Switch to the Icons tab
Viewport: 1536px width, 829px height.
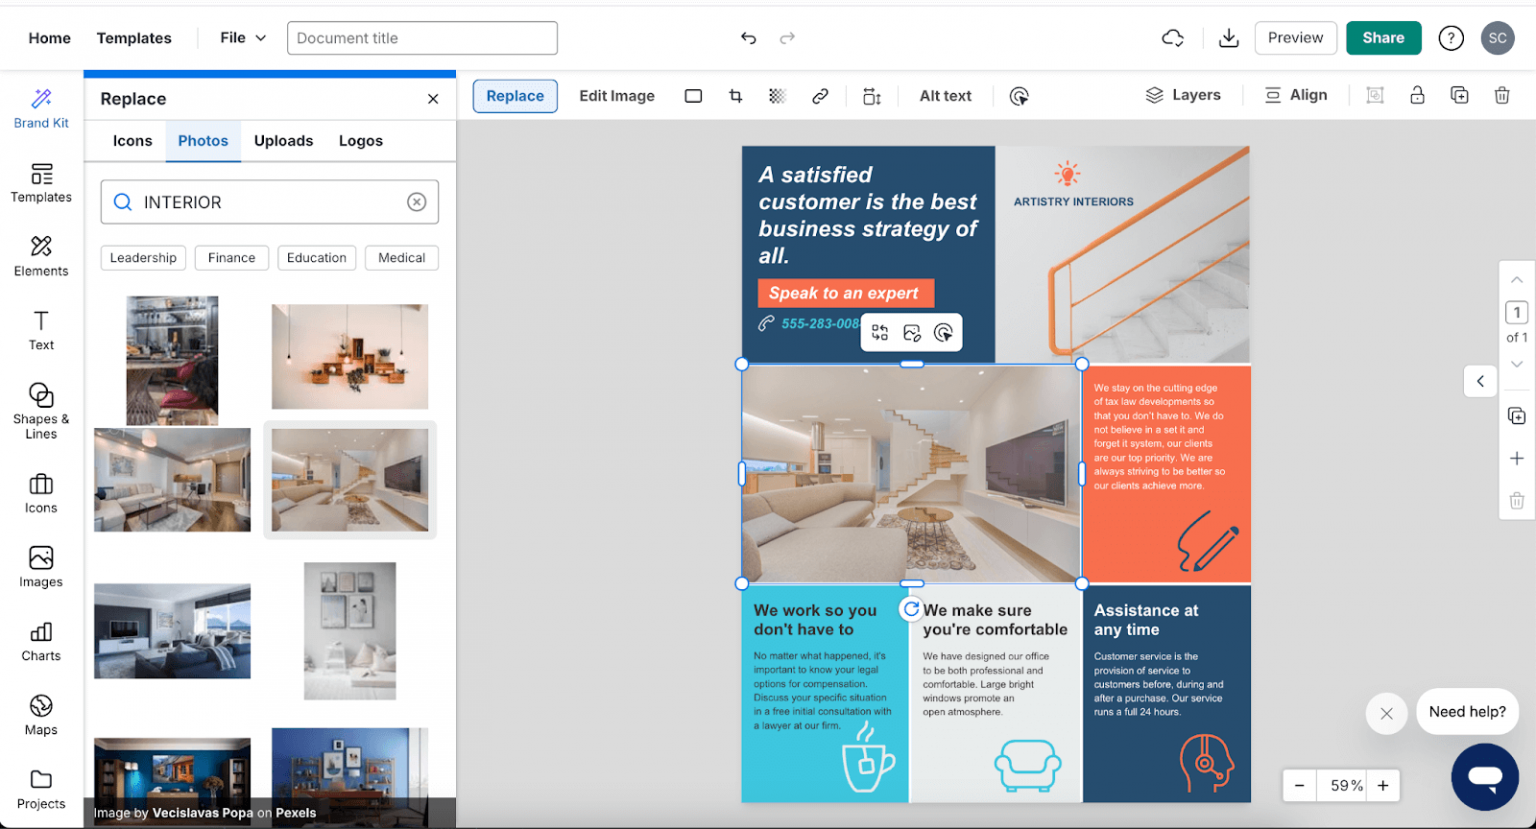point(133,141)
